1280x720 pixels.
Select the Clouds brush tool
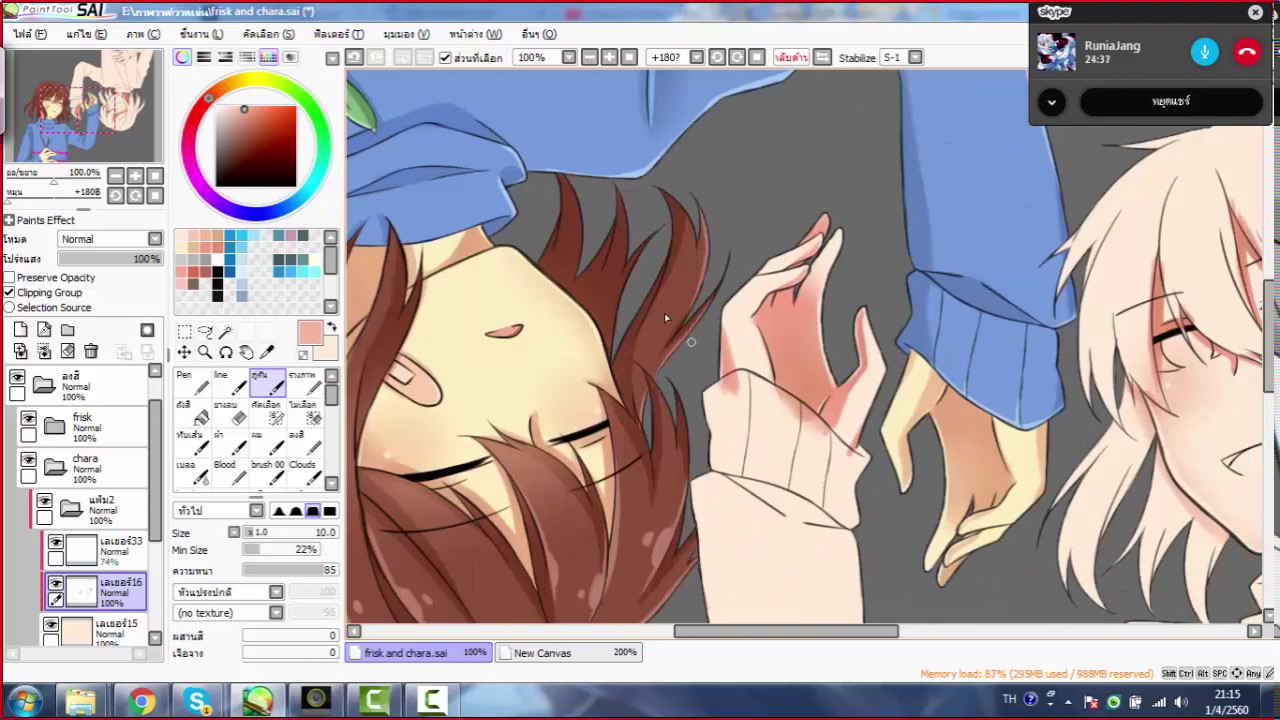303,473
